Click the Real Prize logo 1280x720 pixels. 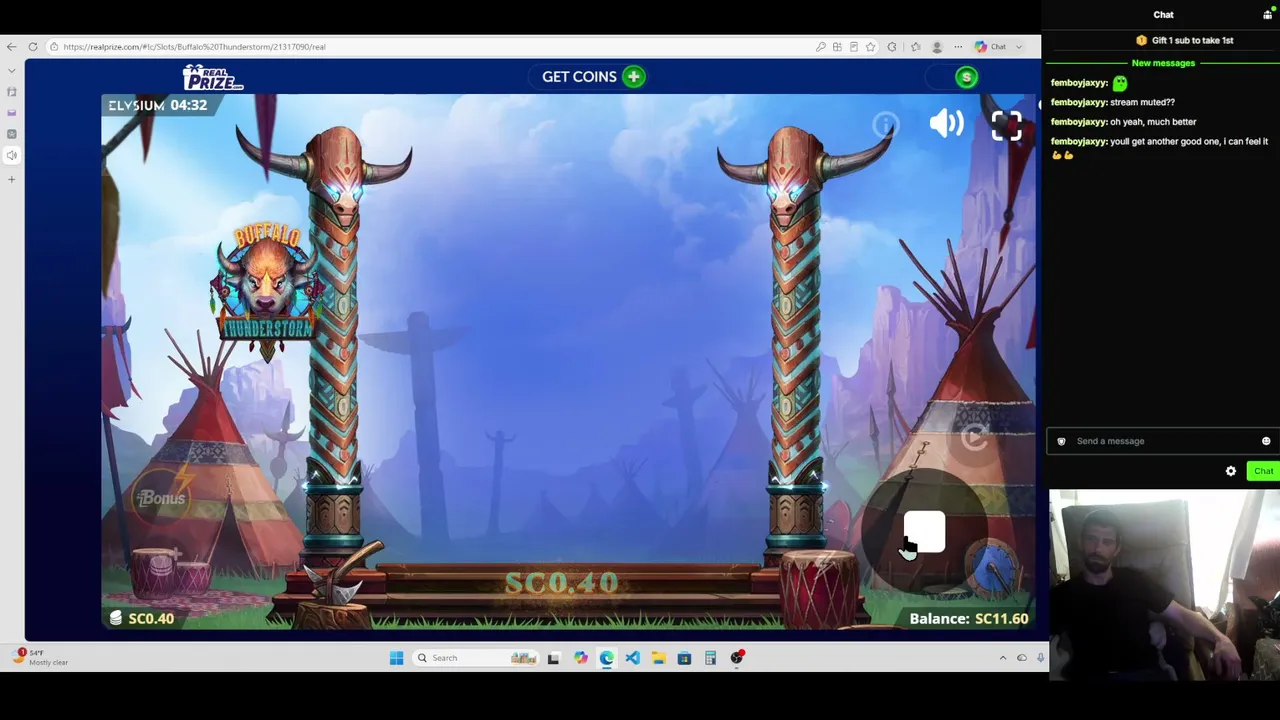(213, 77)
